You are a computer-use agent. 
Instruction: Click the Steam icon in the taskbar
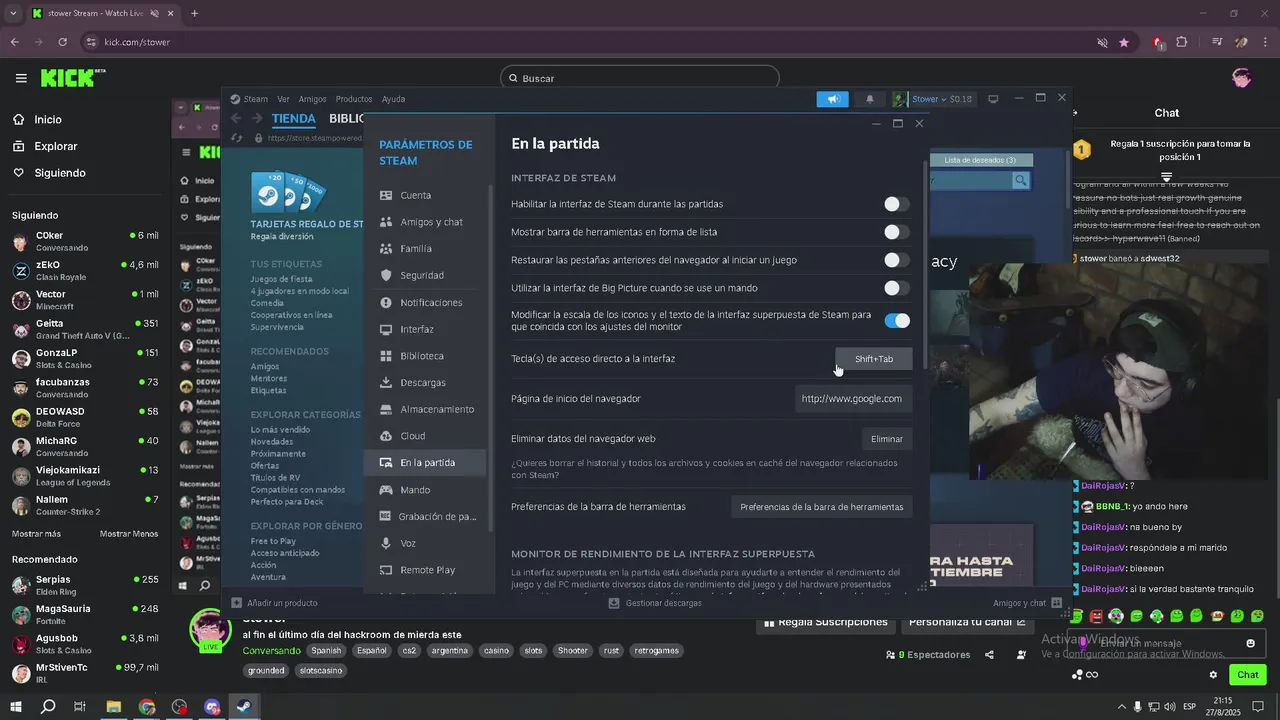click(243, 707)
